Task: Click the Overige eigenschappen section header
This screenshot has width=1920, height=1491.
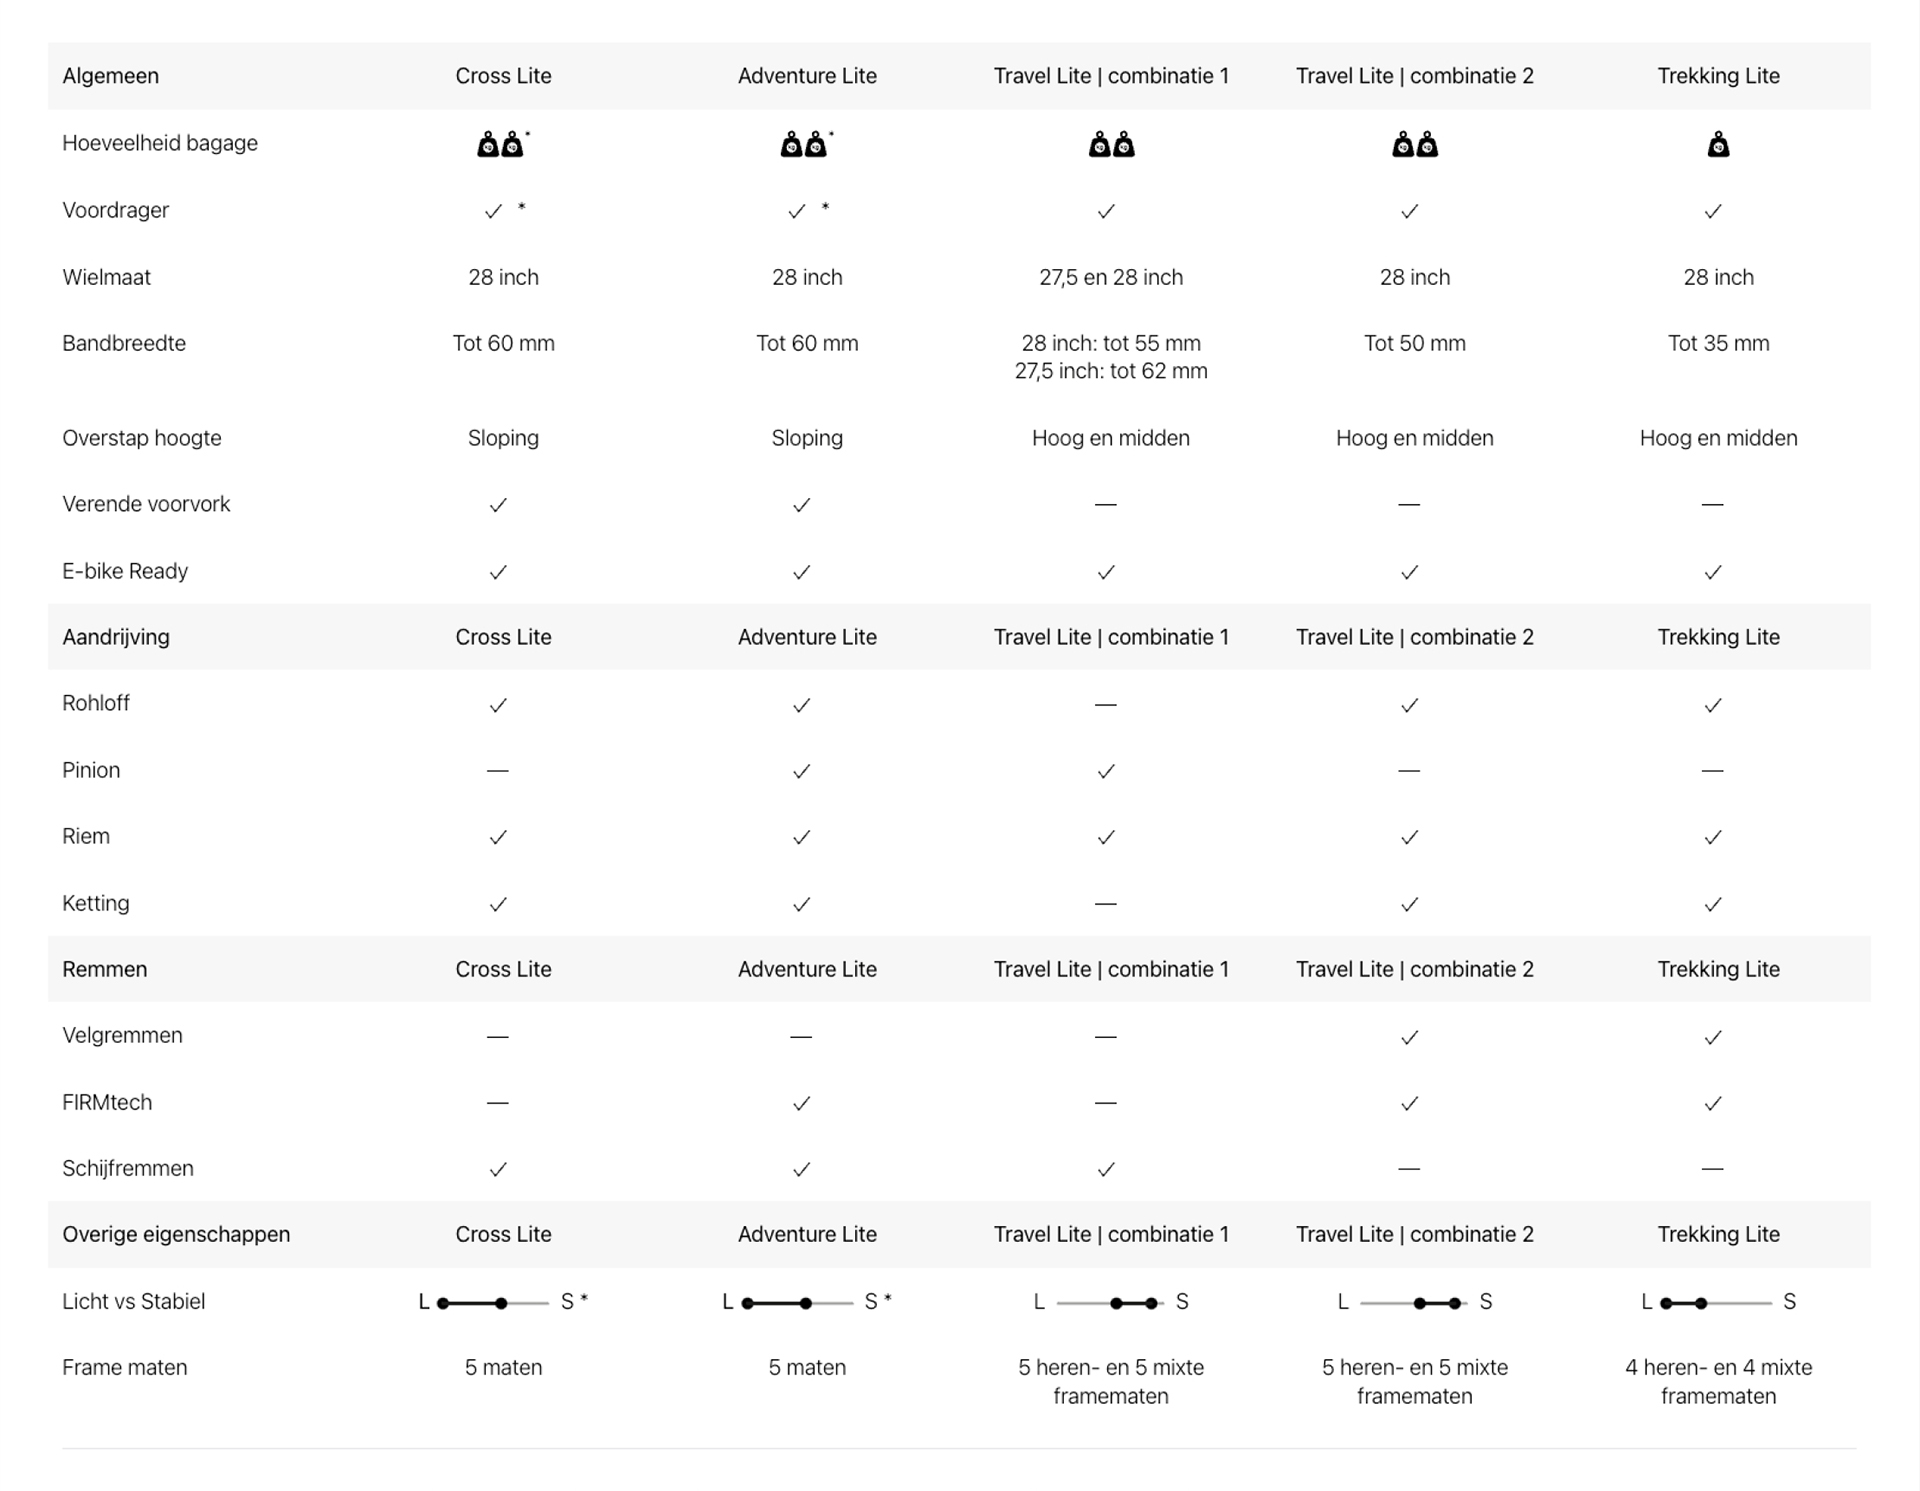Action: click(176, 1234)
